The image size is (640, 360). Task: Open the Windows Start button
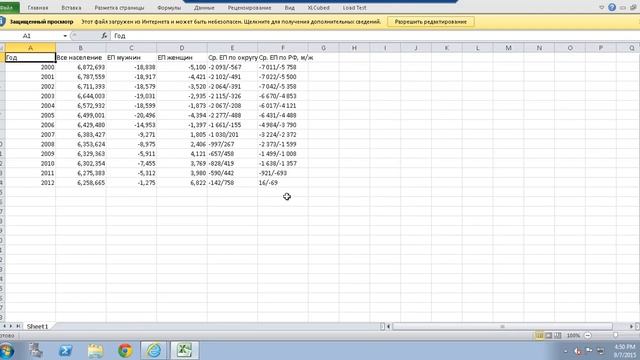click(x=7, y=351)
